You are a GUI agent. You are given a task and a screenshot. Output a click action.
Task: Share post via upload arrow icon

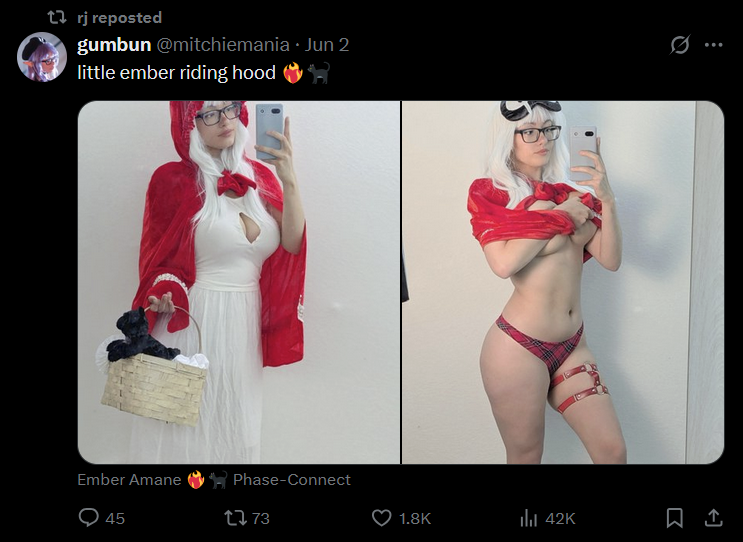point(713,518)
